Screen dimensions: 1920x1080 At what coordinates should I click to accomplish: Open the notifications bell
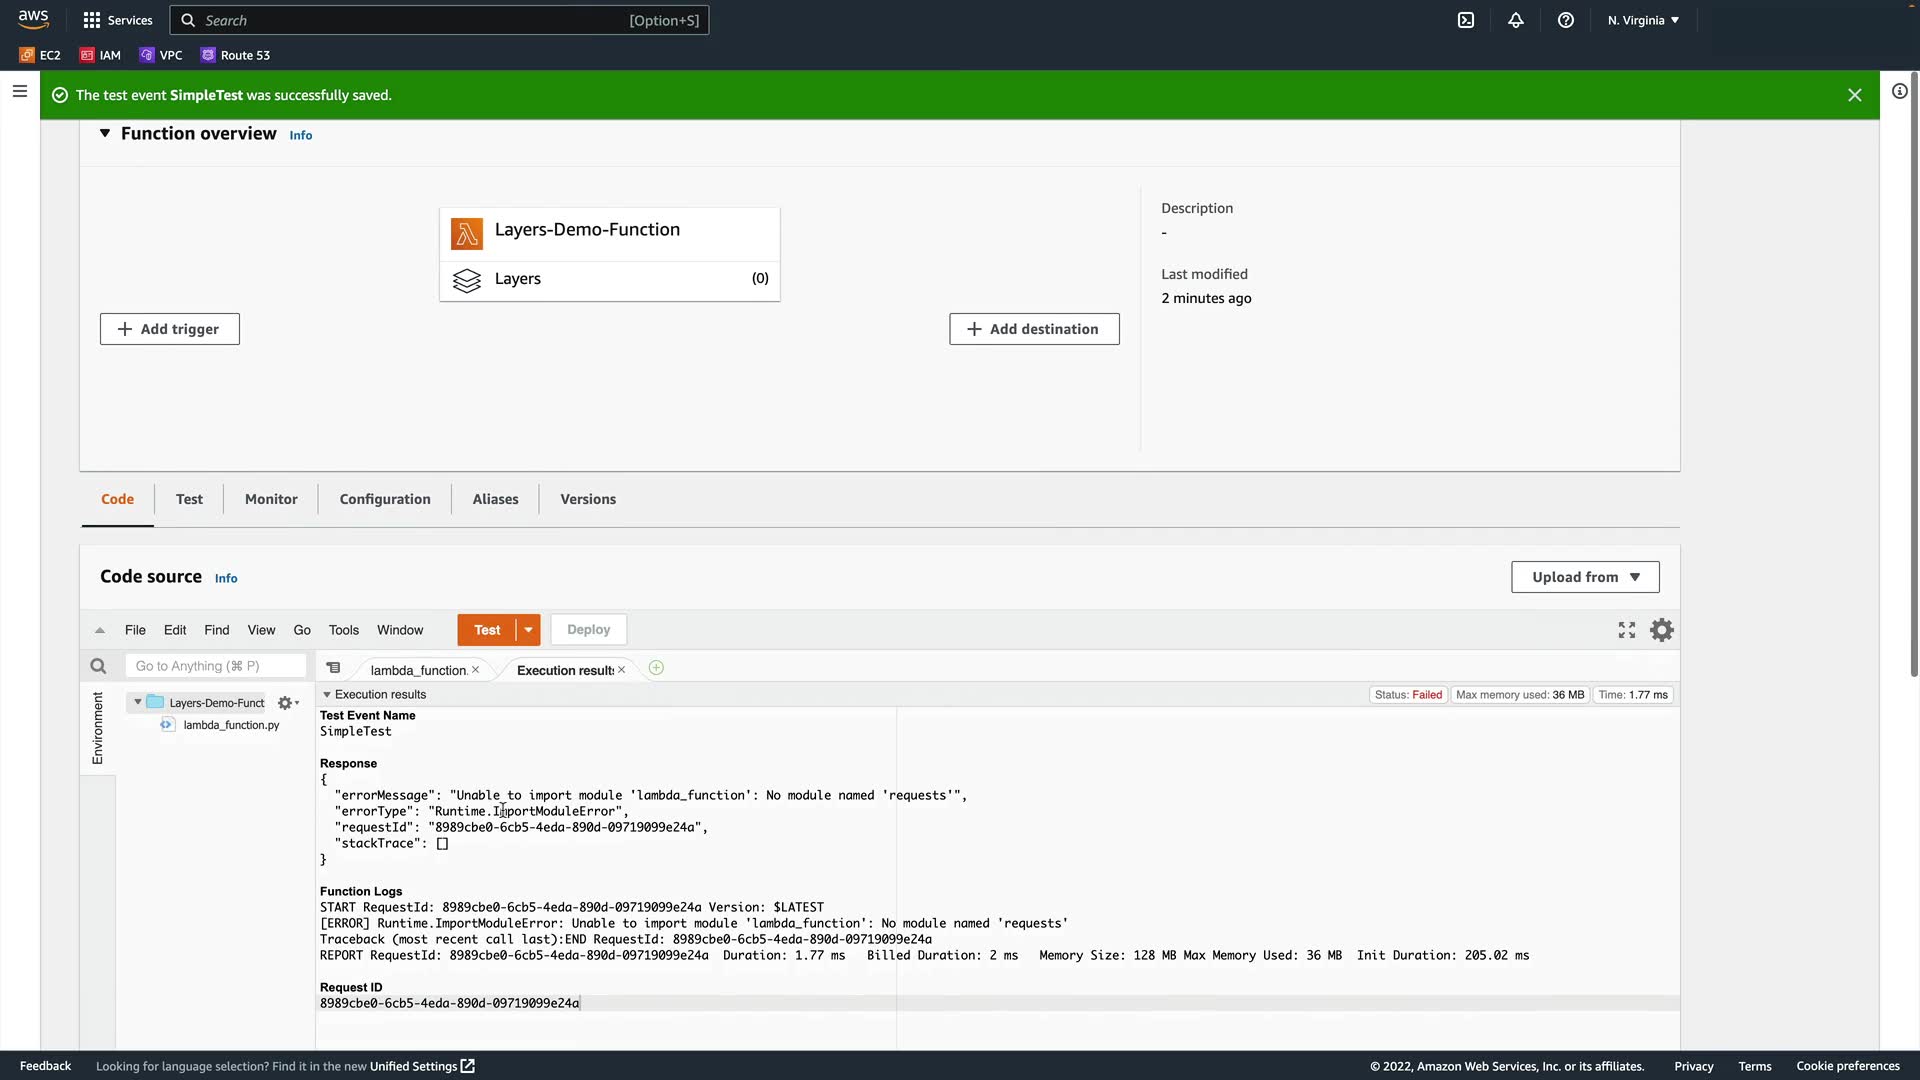1516,20
